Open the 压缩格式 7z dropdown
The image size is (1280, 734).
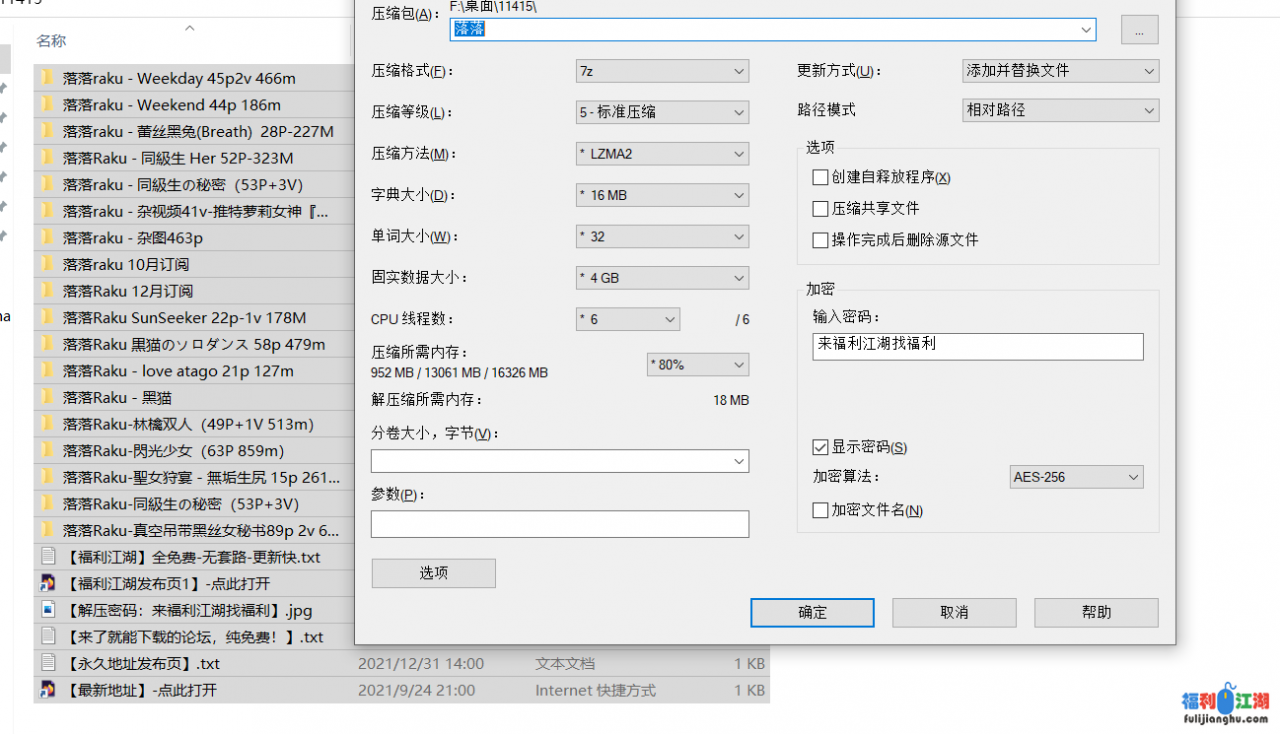[x=662, y=71]
